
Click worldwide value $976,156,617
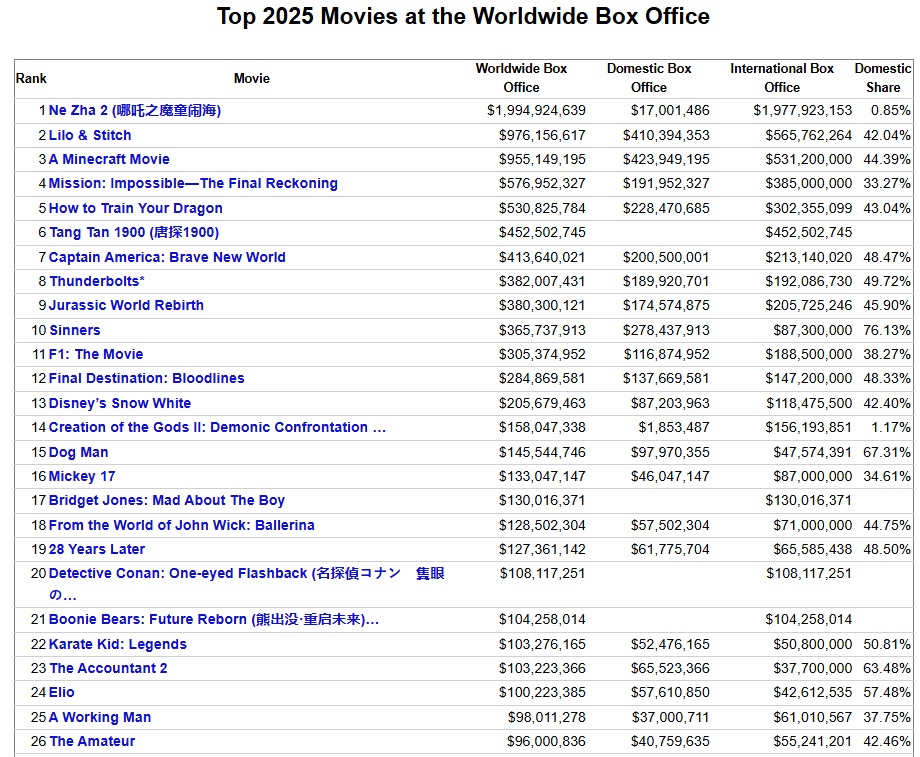[x=542, y=135]
